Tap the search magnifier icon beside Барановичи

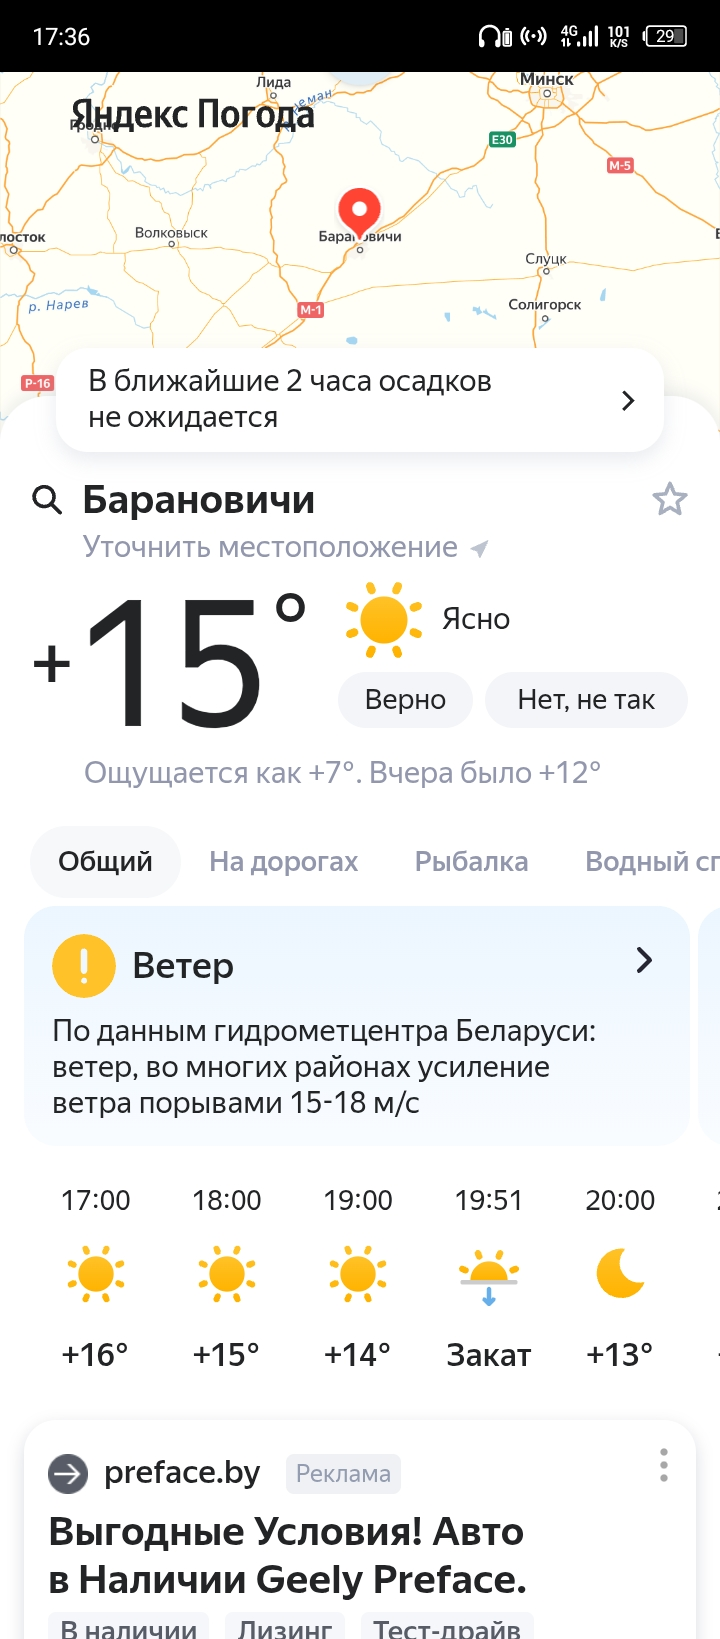click(47, 499)
